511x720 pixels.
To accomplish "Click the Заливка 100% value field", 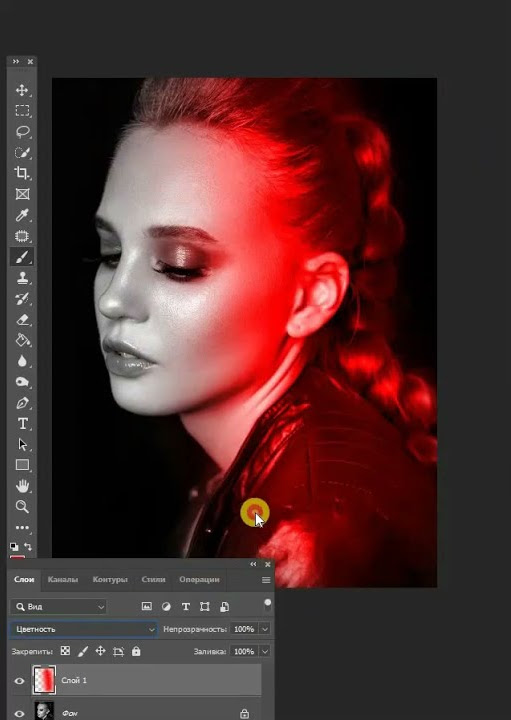I will 244,651.
